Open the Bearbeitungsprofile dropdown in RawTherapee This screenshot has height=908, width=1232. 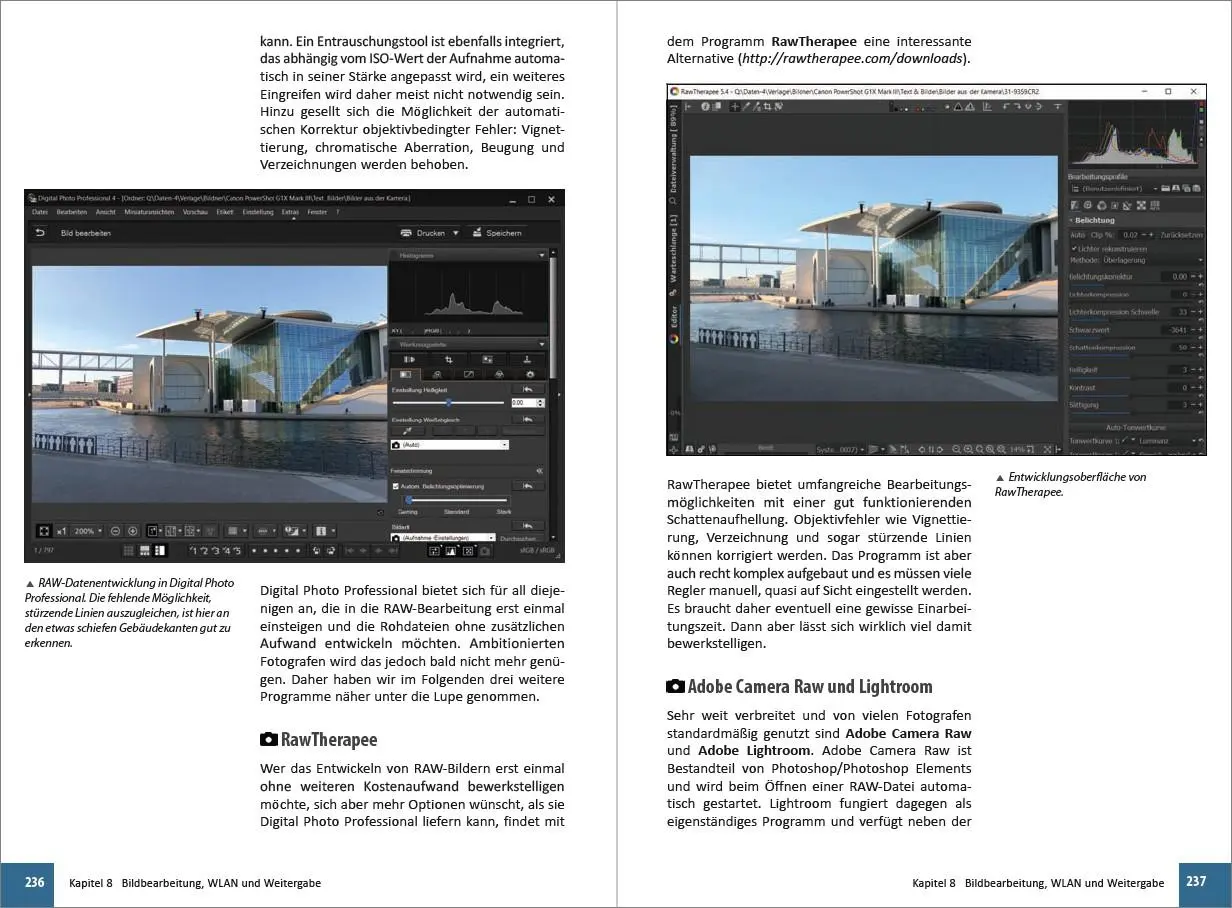(1115, 189)
